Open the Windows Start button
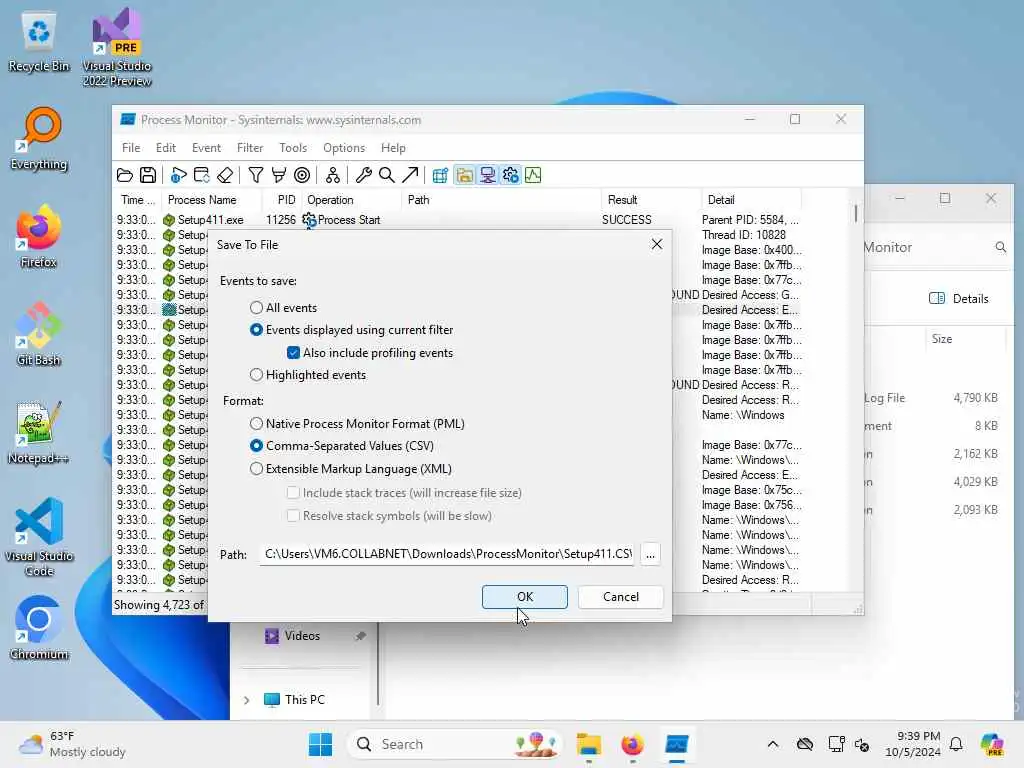1024x768 pixels. click(321, 744)
